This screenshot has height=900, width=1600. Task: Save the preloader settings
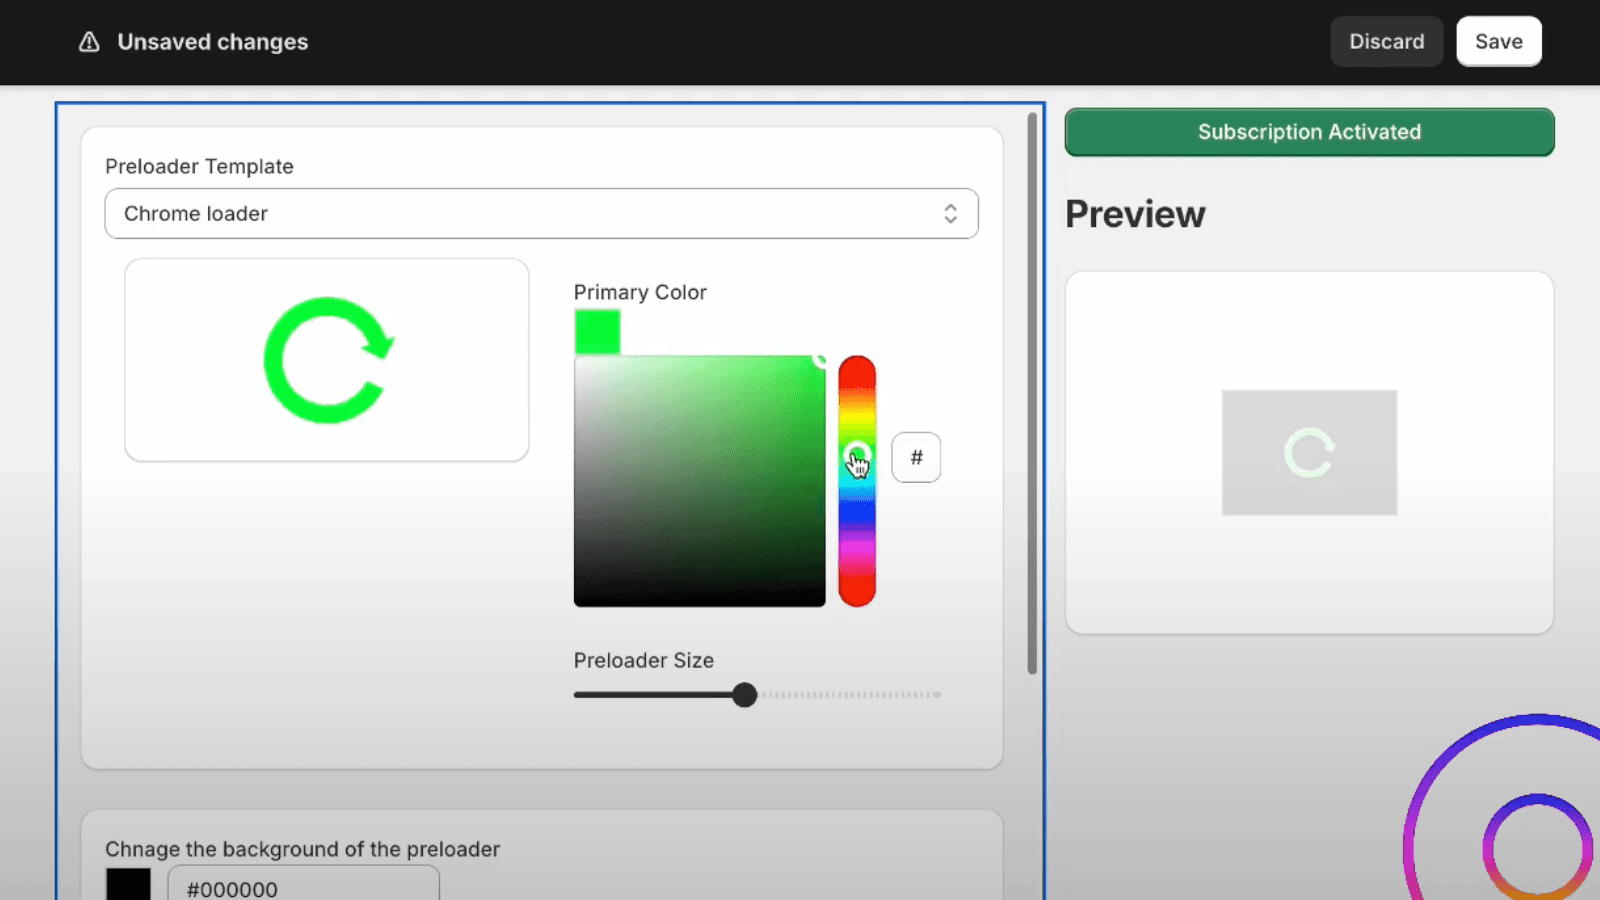pos(1498,42)
